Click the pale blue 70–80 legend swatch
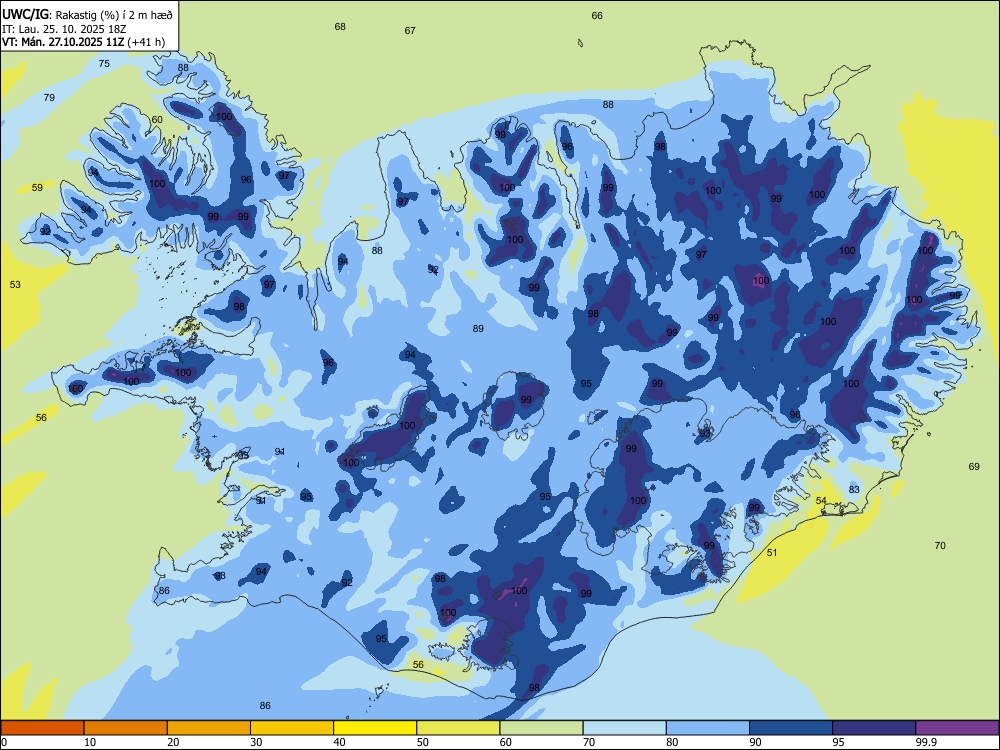Viewport: 1000px width, 750px height. (x=624, y=728)
